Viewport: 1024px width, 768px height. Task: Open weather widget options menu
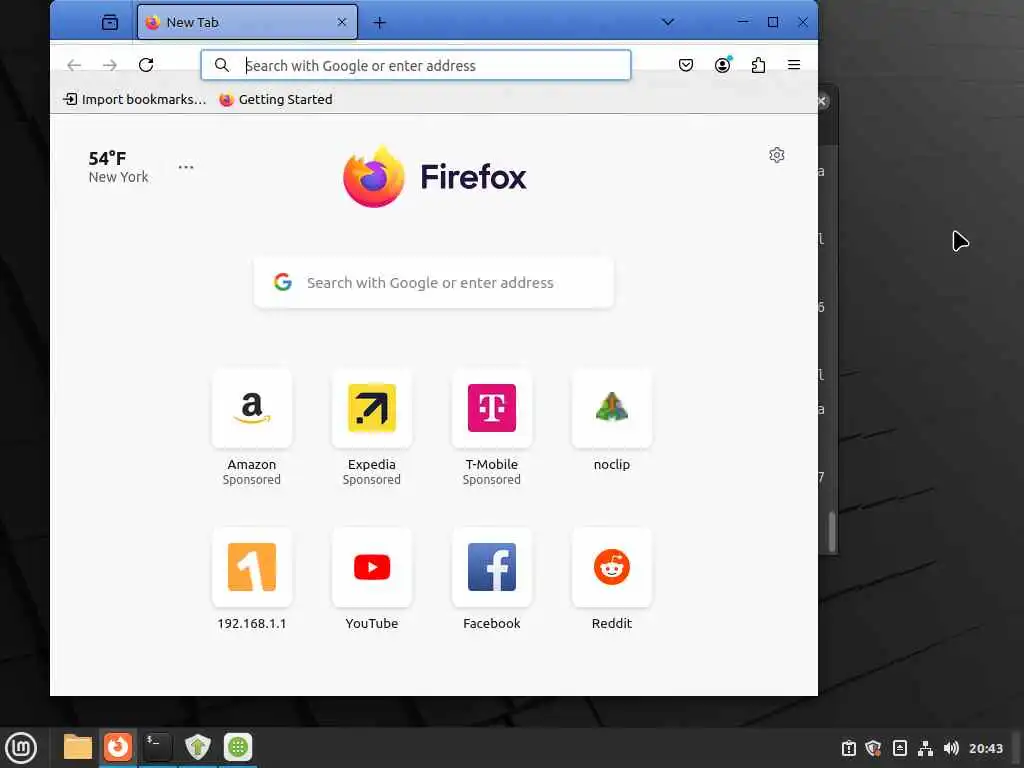tap(186, 167)
